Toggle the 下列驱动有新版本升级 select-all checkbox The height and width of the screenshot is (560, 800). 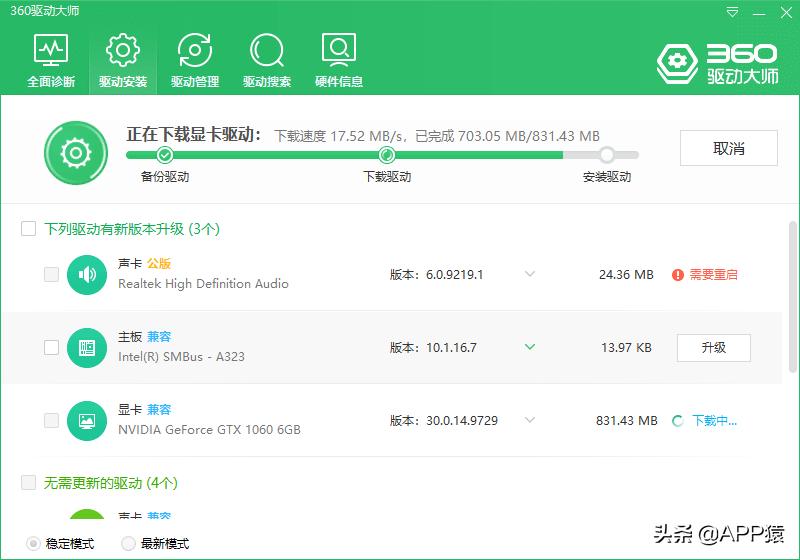(x=29, y=228)
